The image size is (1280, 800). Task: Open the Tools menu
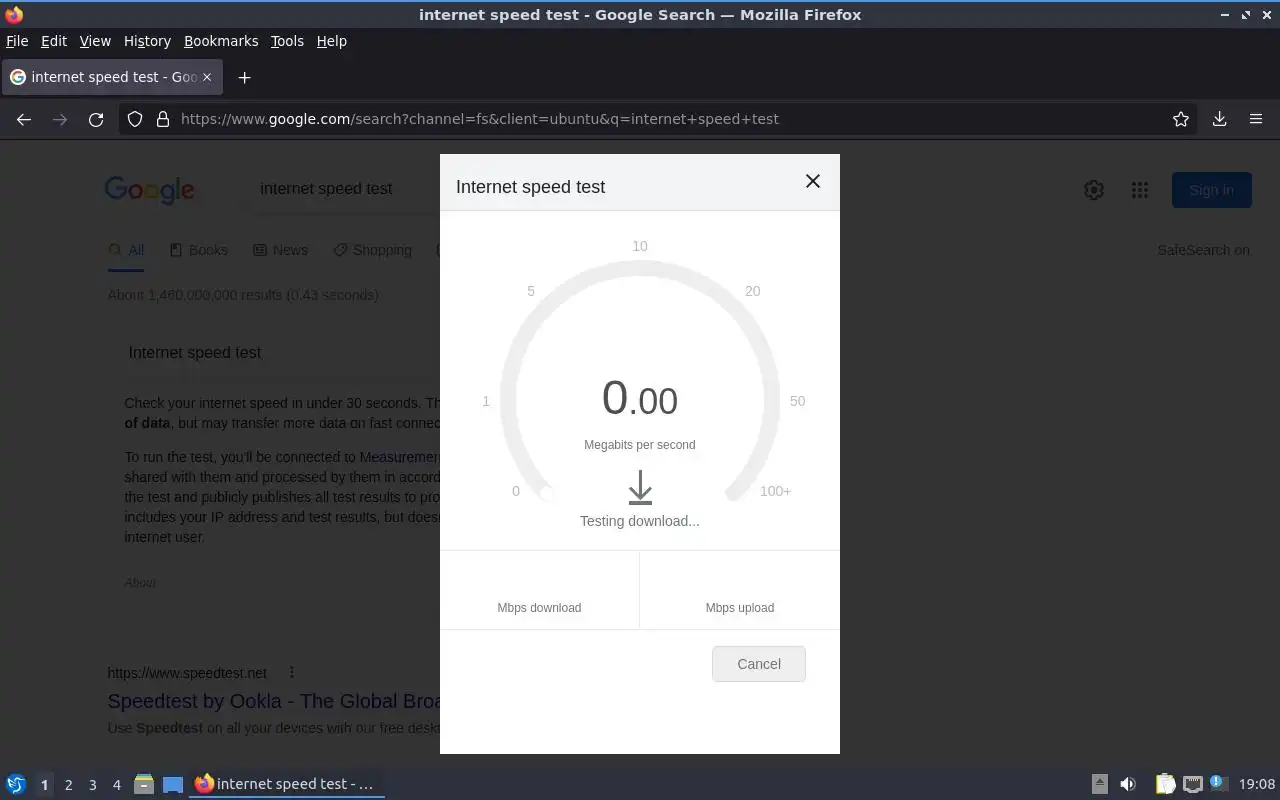coord(287,41)
